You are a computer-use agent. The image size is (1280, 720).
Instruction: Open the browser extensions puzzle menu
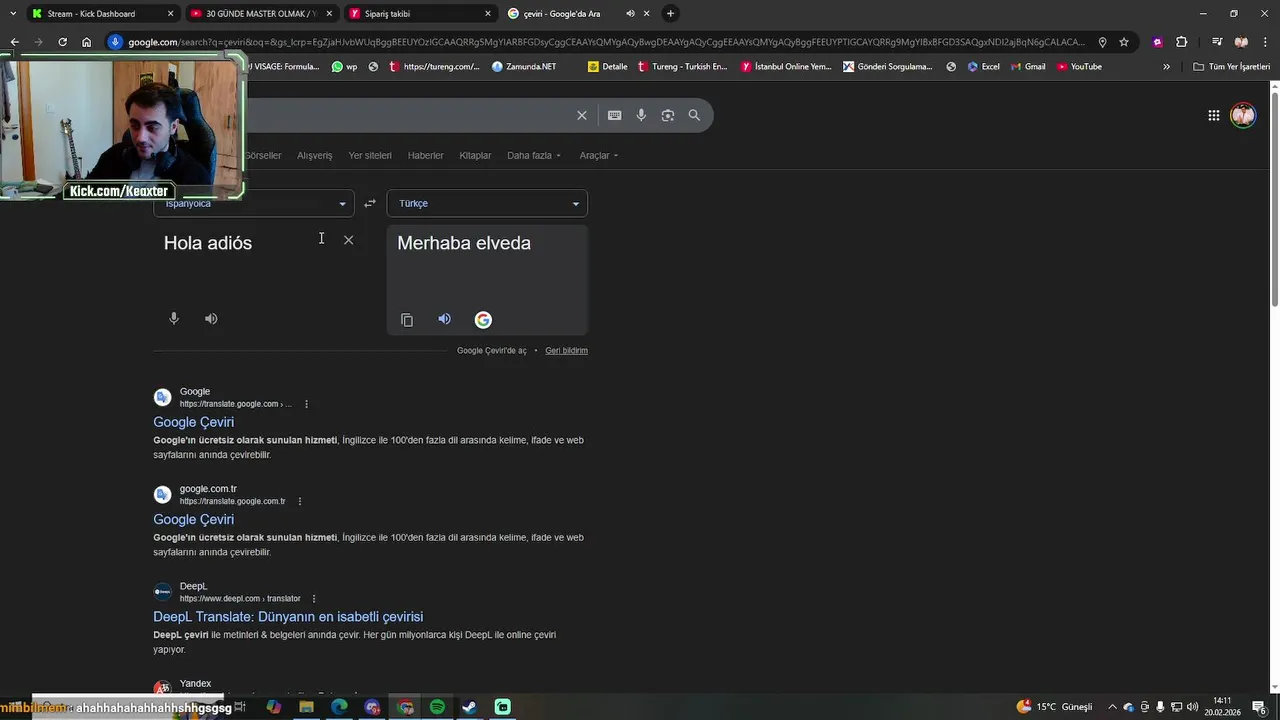(x=1181, y=42)
